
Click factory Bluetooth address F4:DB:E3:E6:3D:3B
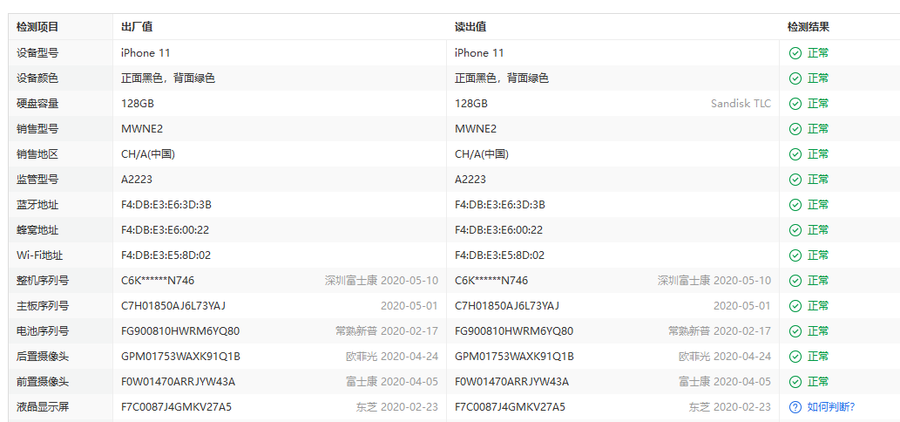(166, 205)
